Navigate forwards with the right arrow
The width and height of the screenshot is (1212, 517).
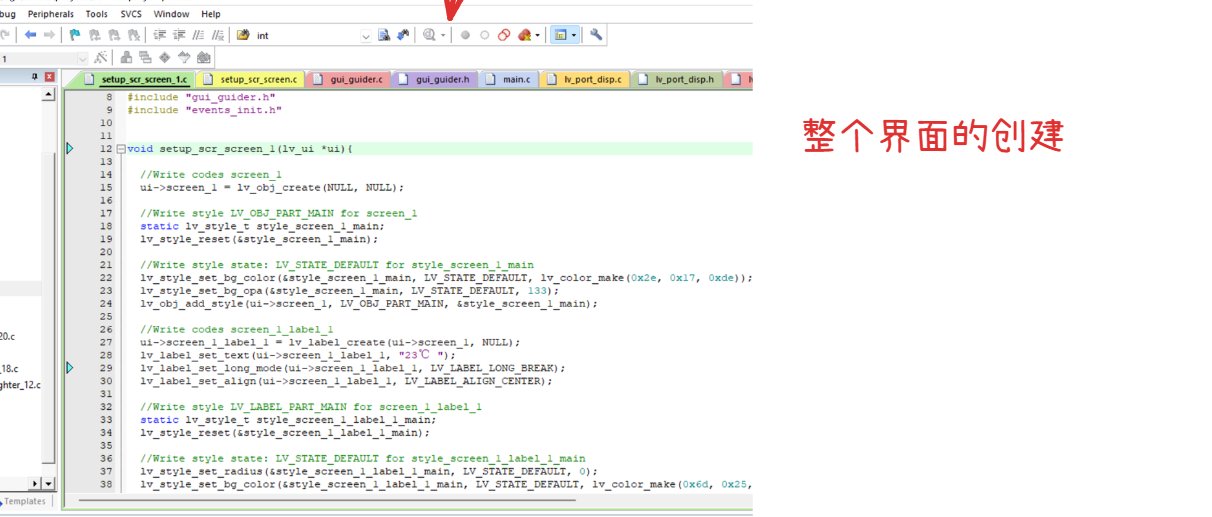[48, 35]
